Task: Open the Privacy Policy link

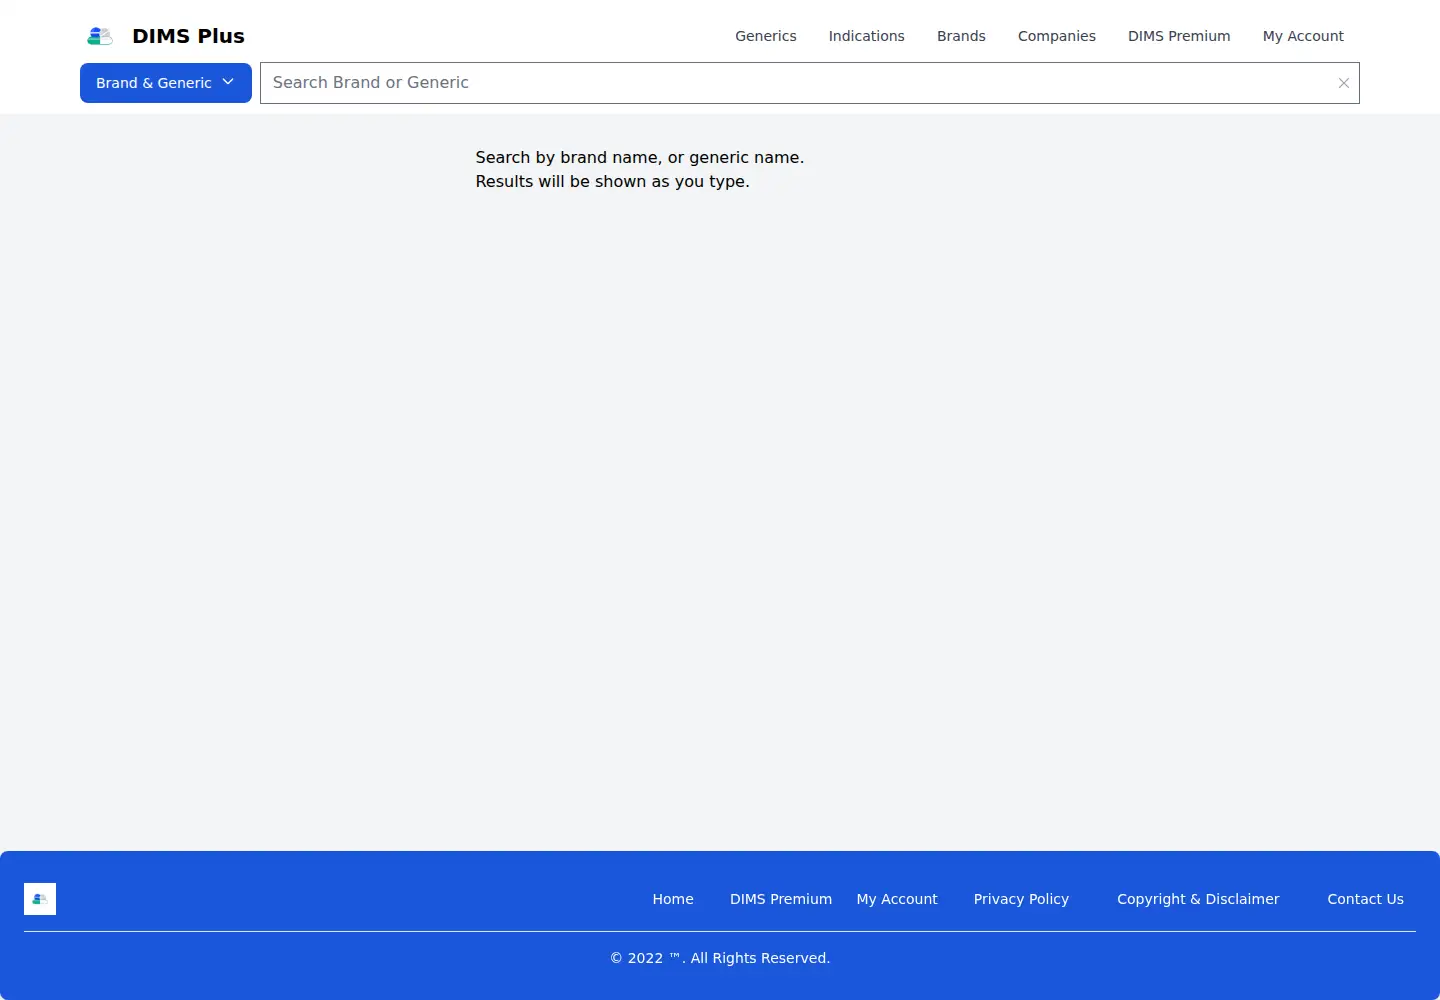Action: 1021,899
